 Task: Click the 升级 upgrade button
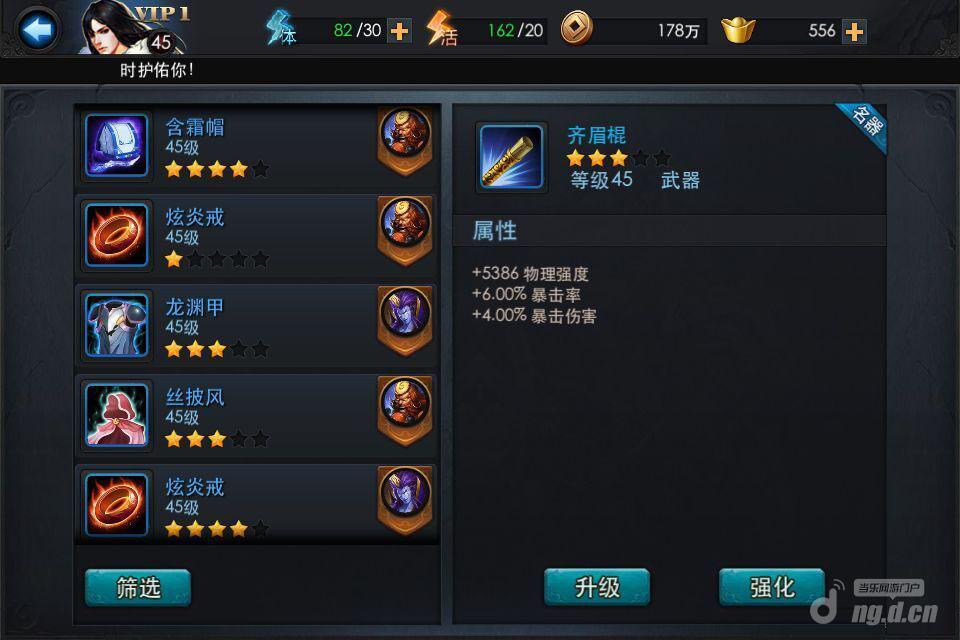point(597,587)
